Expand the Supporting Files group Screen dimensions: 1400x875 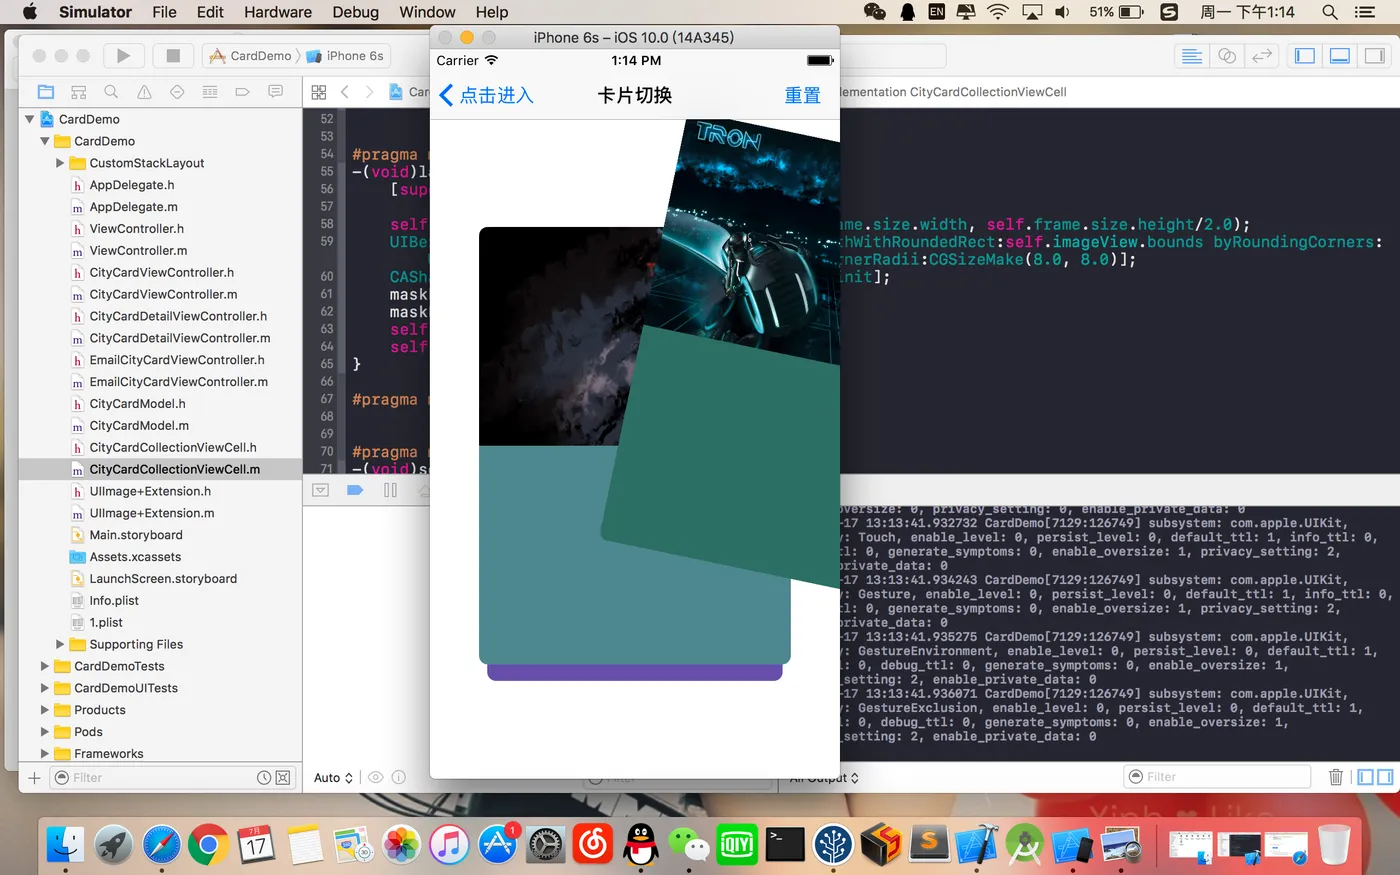pyautogui.click(x=60, y=644)
